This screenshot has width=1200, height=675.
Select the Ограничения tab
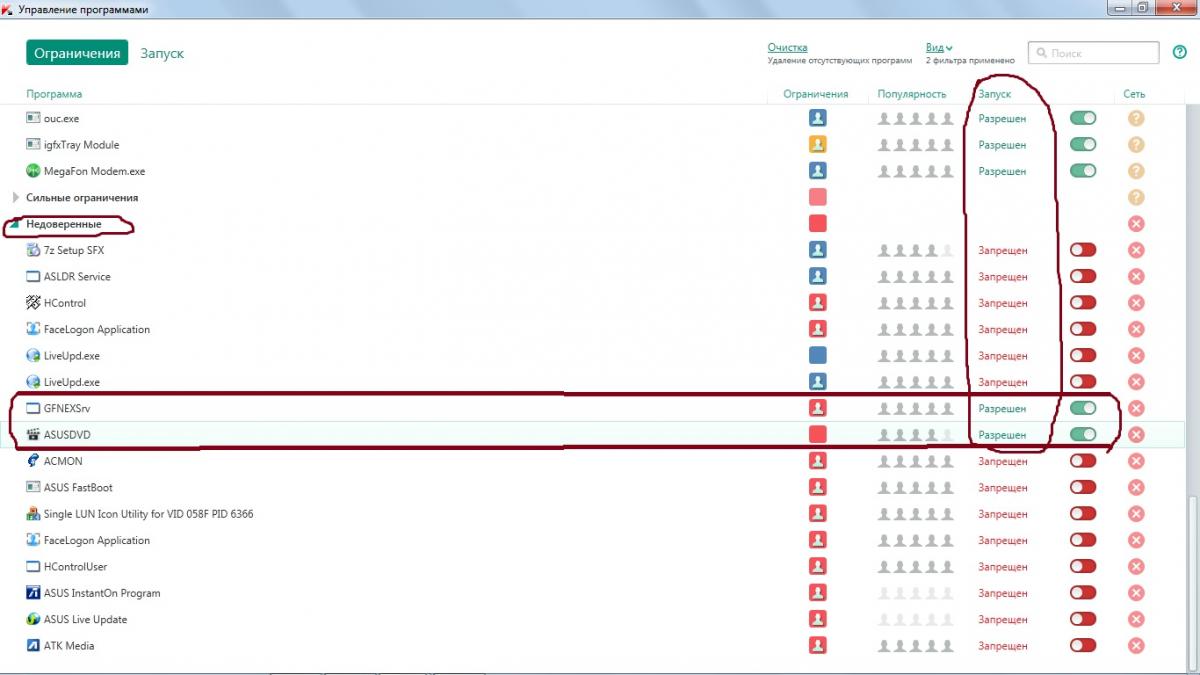tap(77, 53)
